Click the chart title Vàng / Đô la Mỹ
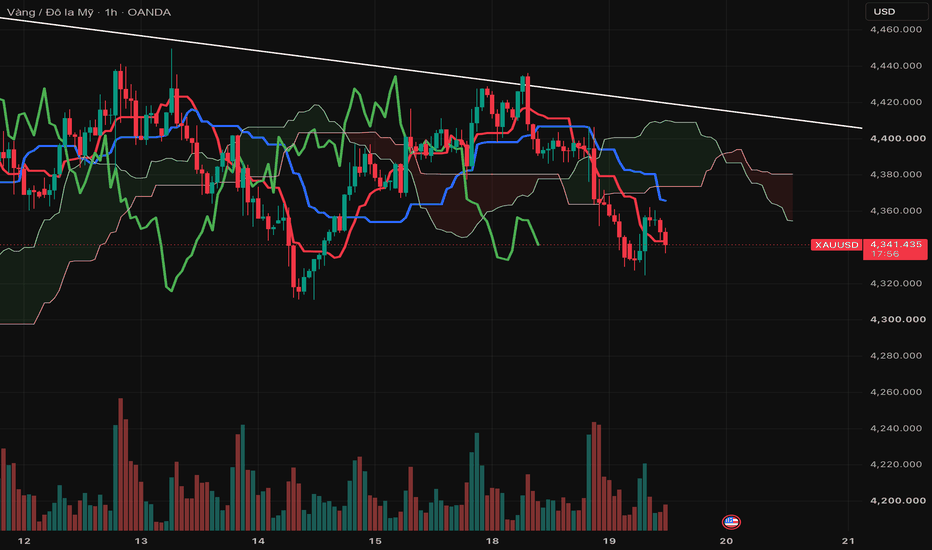The width and height of the screenshot is (932, 550). (x=50, y=12)
